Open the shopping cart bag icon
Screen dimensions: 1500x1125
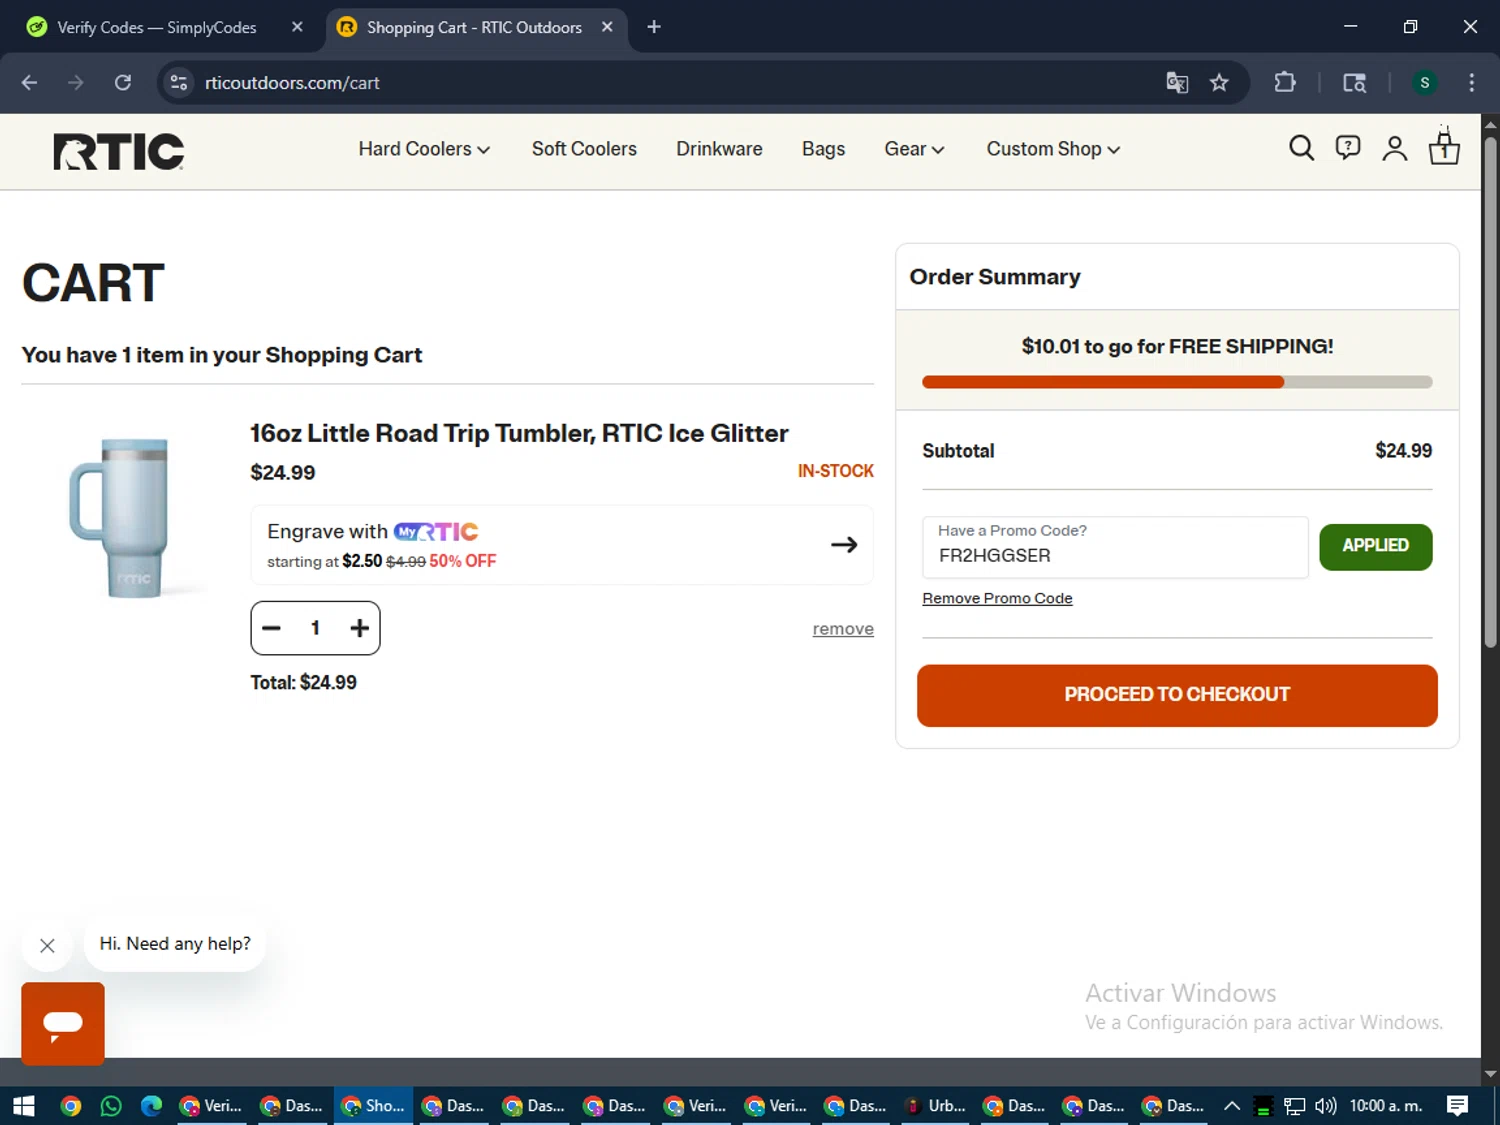click(1444, 148)
